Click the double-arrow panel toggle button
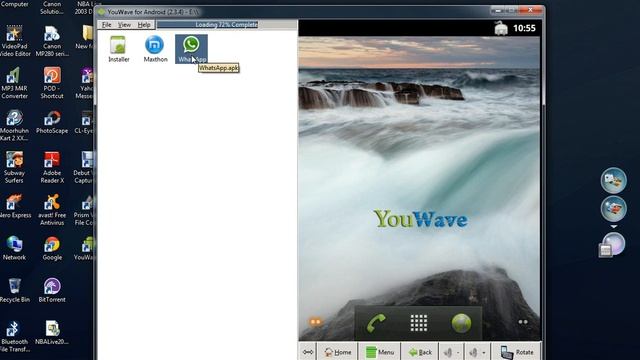This screenshot has height=360, width=640. coord(308,352)
